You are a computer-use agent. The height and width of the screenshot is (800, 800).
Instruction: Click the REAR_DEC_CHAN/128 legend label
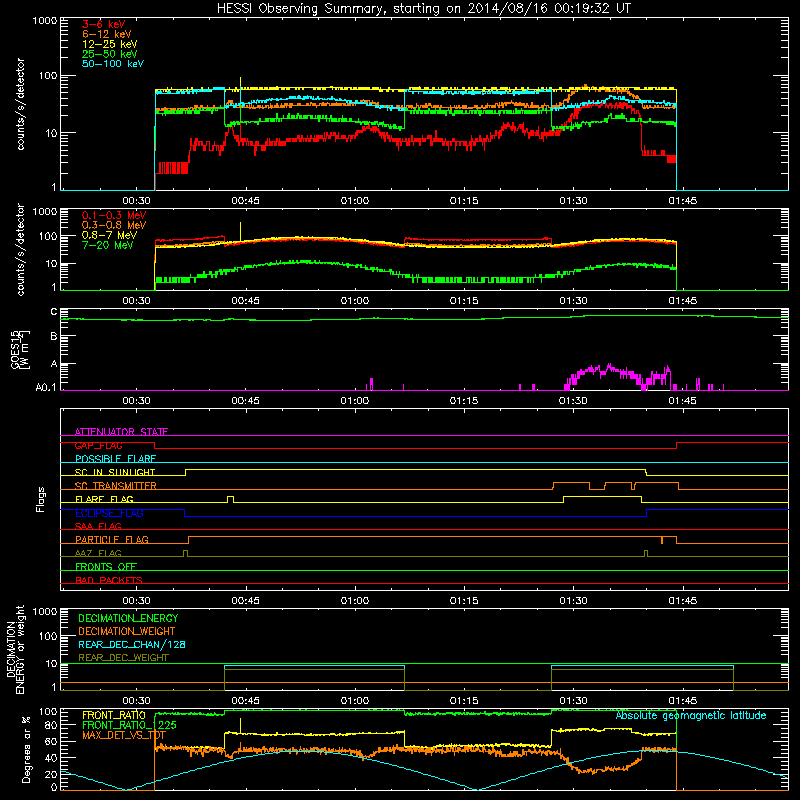(132, 644)
